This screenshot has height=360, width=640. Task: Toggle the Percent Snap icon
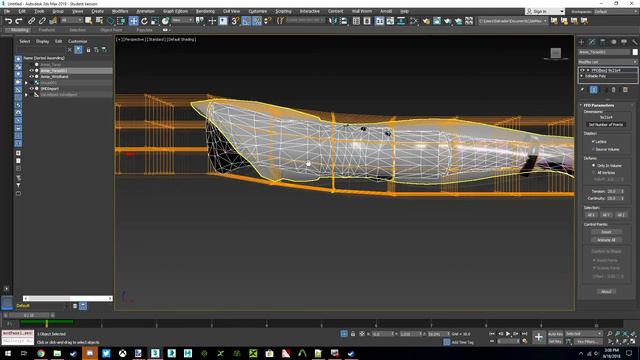pyautogui.click(x=257, y=21)
